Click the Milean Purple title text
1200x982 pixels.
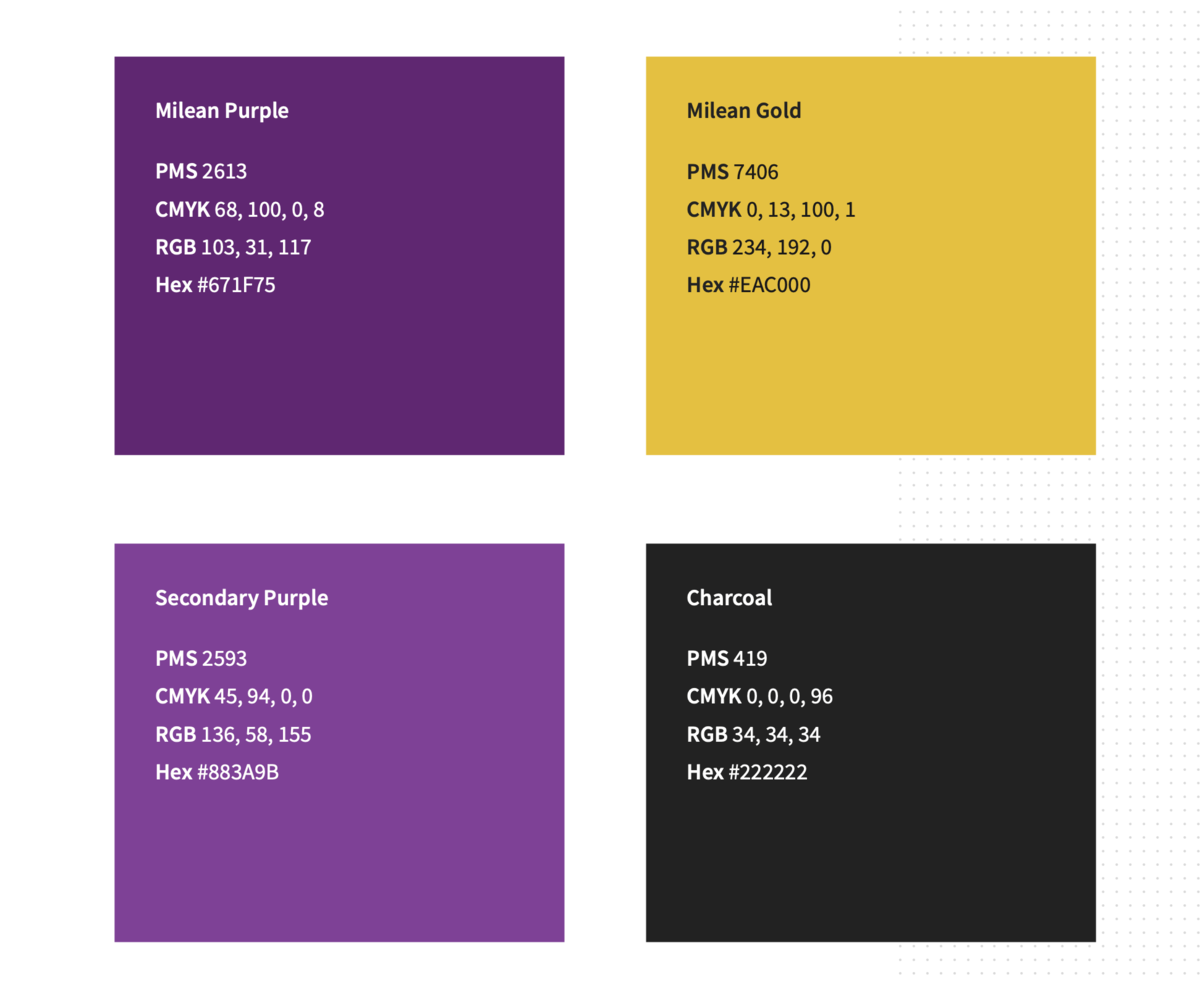point(222,111)
